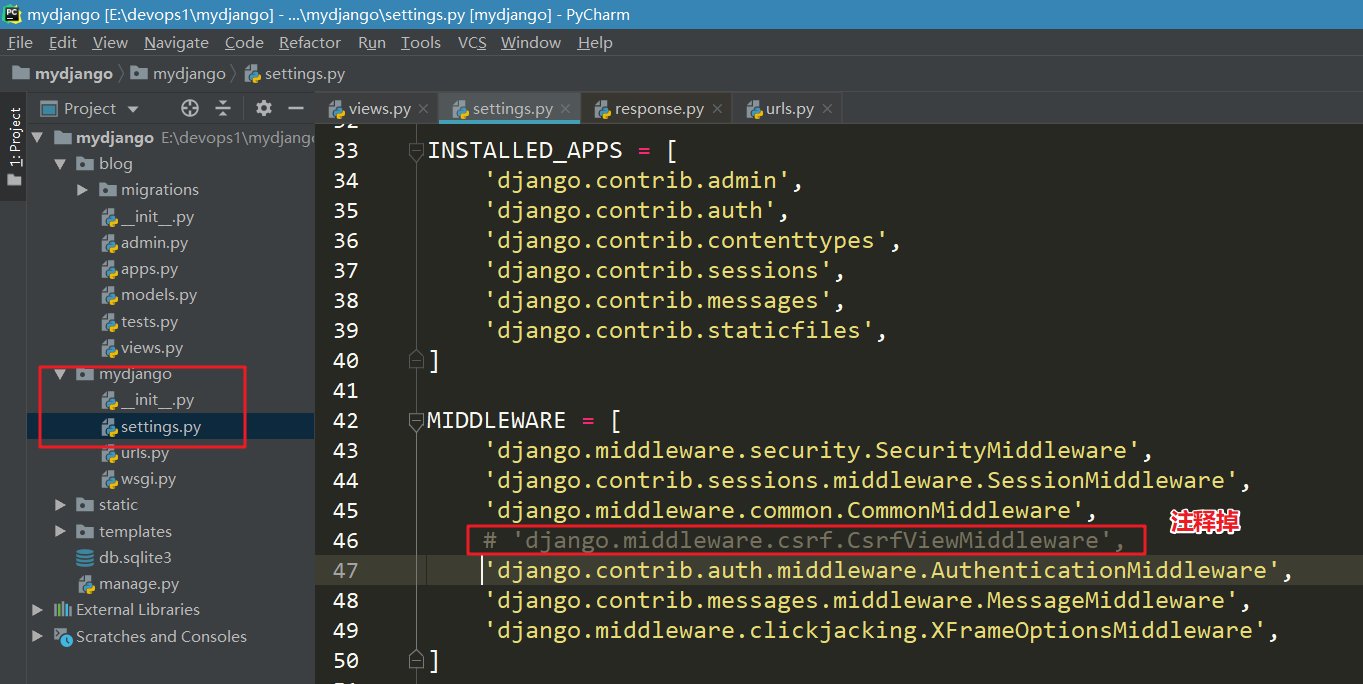Screen dimensions: 1363x684
Task: Close the response.py tab
Action: [717, 109]
